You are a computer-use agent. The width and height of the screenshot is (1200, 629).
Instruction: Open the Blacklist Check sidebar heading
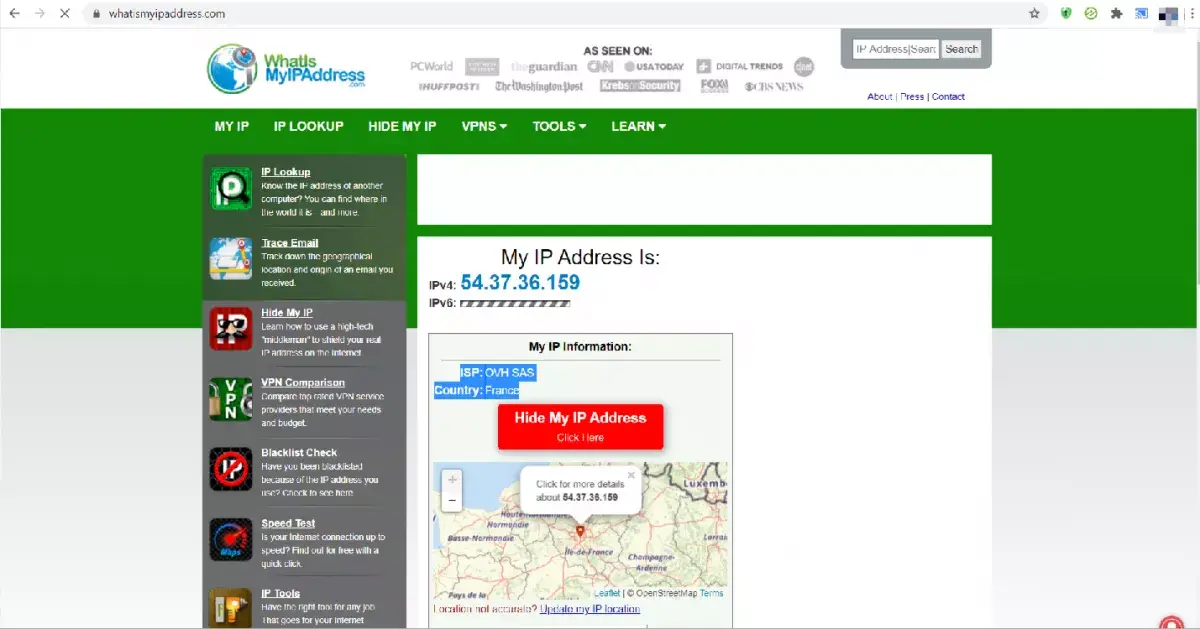tap(300, 453)
